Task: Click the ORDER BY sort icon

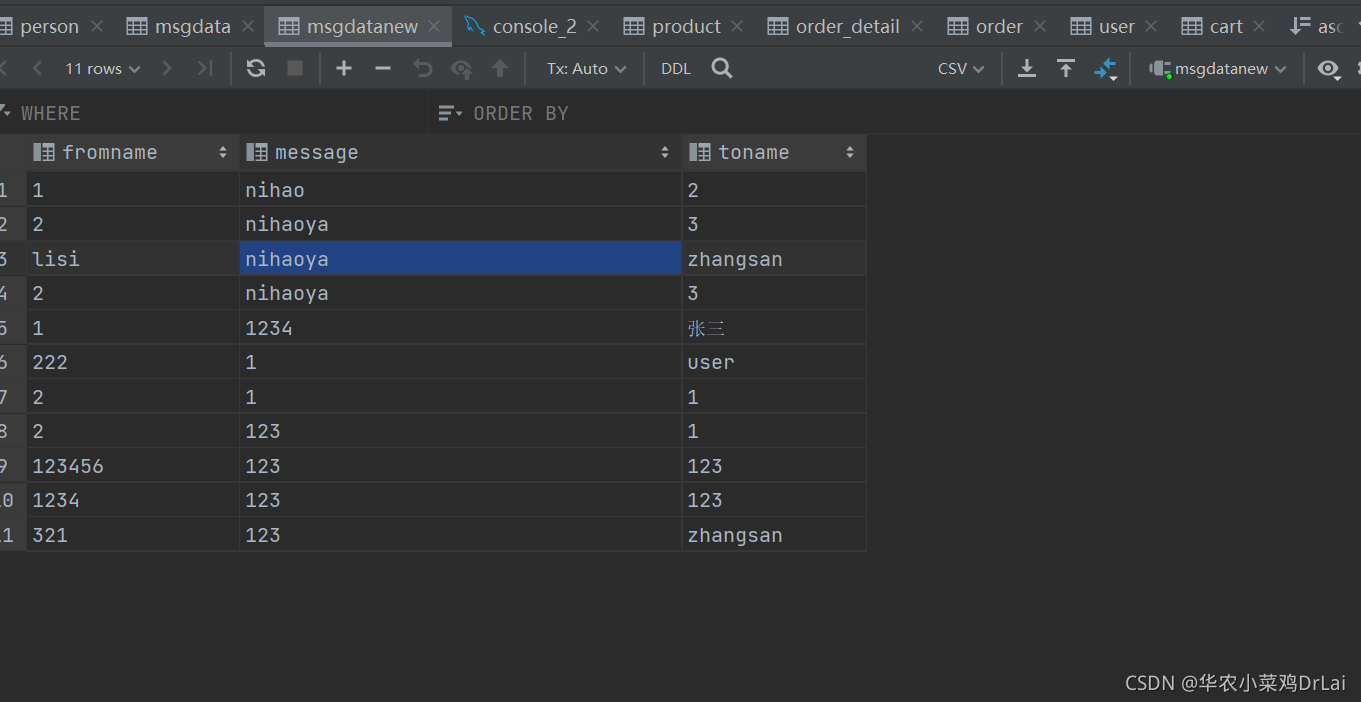Action: click(450, 113)
